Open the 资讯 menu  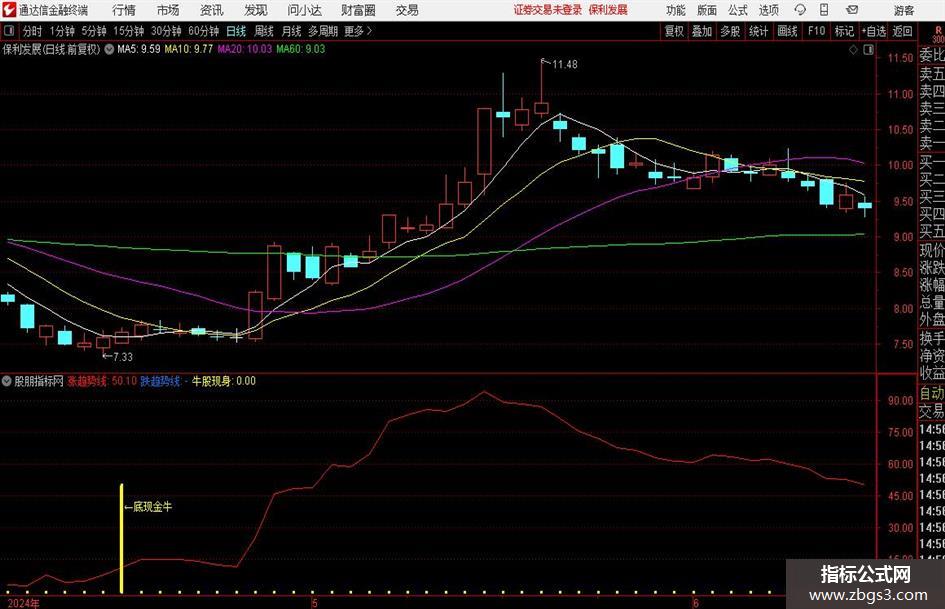(211, 10)
